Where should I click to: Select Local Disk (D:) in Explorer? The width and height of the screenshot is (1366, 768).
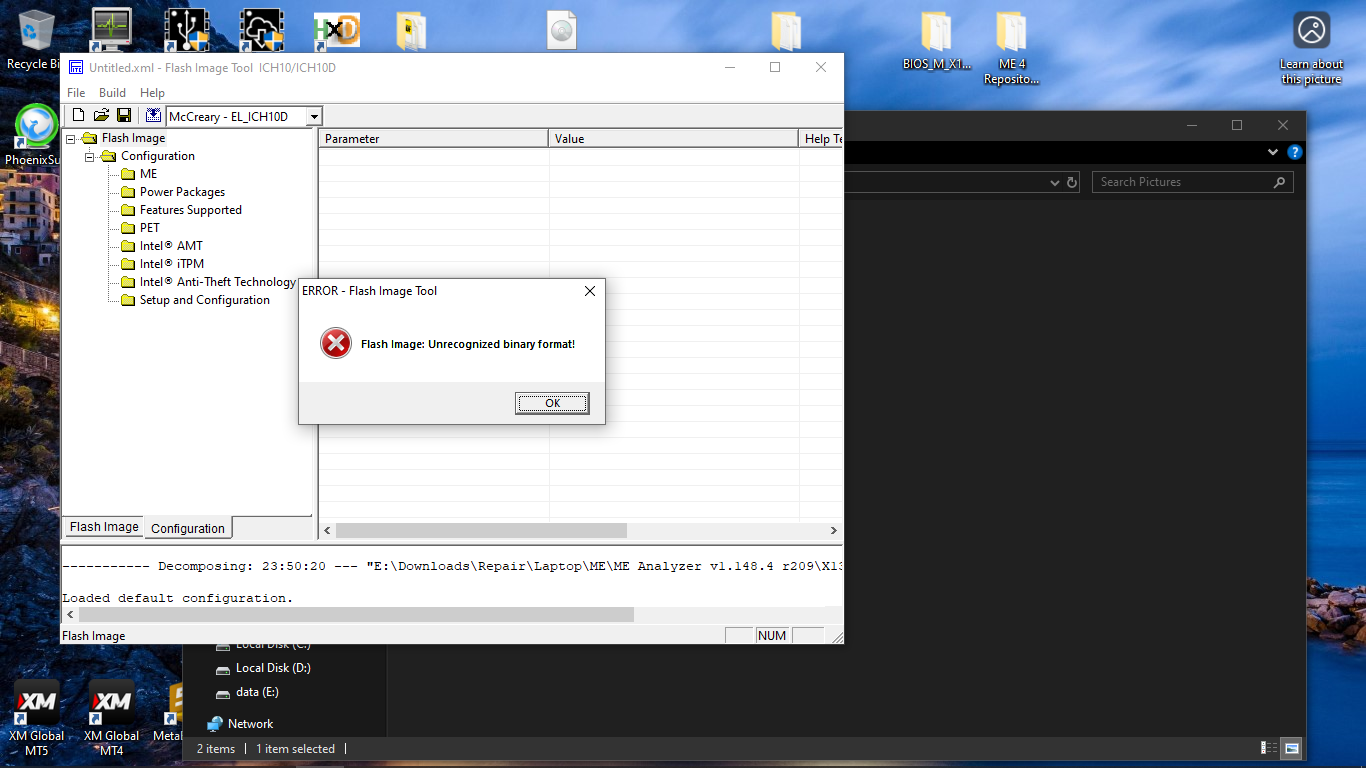(x=273, y=668)
